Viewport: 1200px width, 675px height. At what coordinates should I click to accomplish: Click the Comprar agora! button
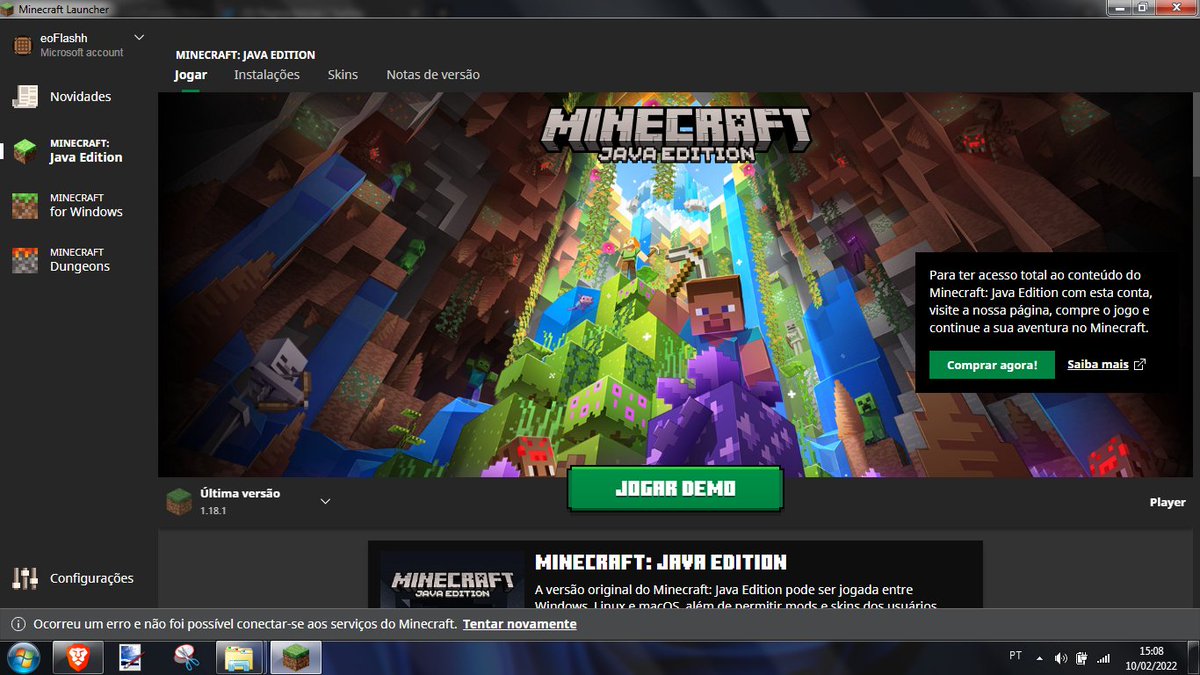[x=992, y=365]
